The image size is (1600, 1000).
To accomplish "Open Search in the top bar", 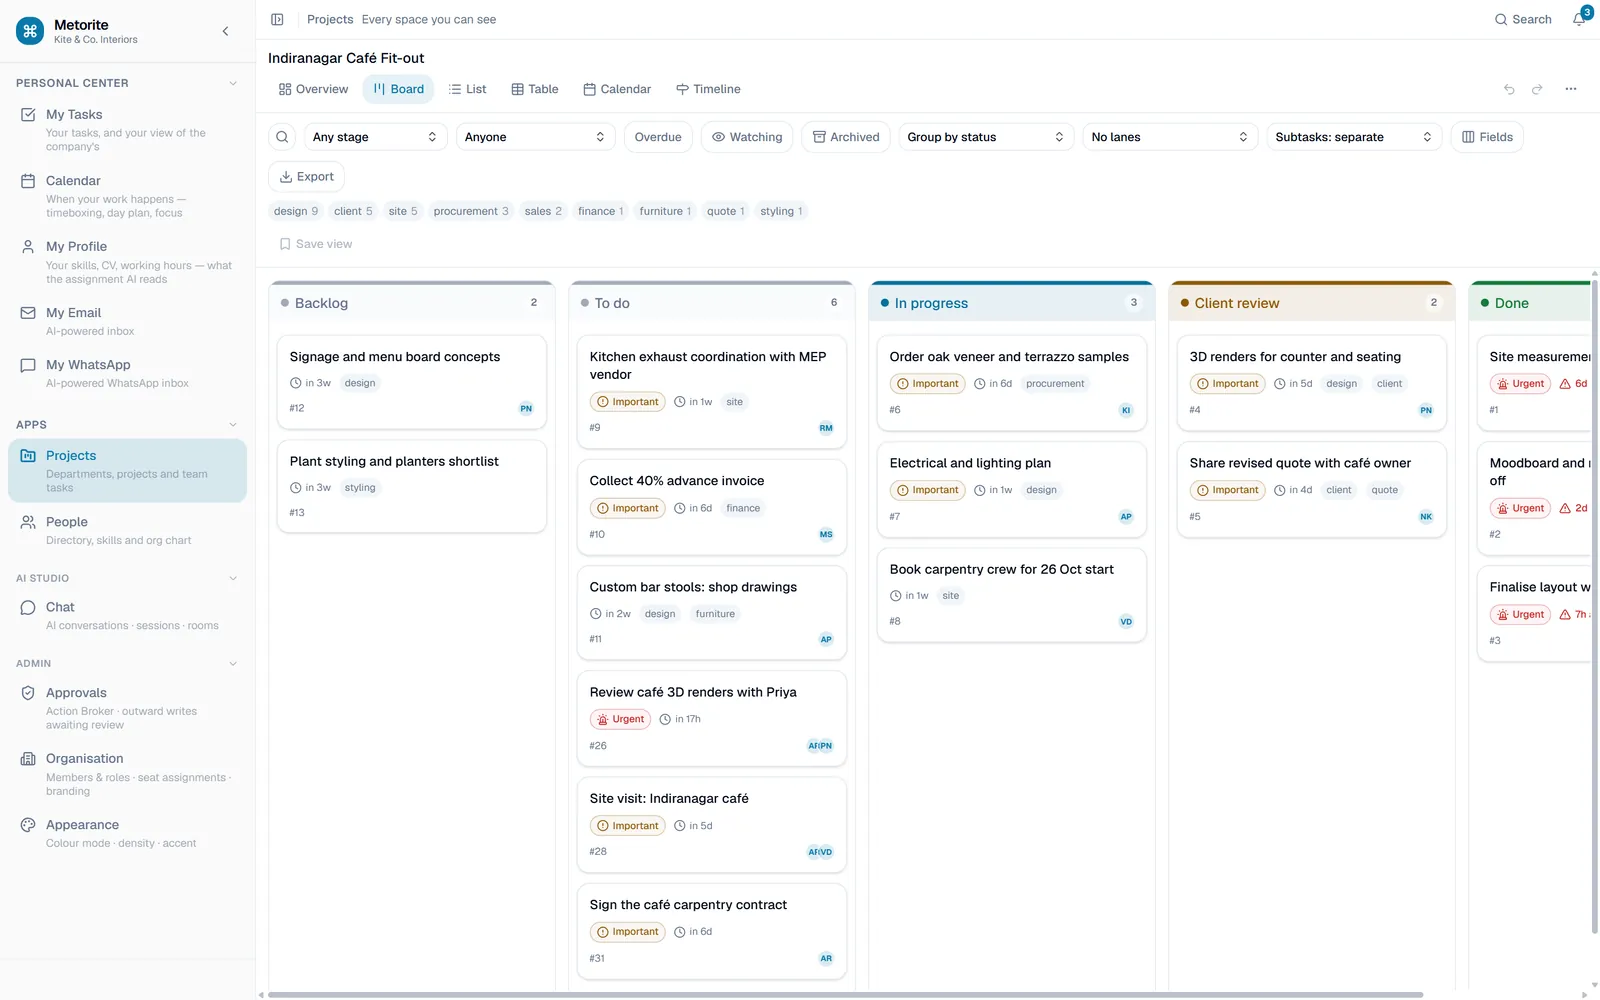I will coord(1523,19).
